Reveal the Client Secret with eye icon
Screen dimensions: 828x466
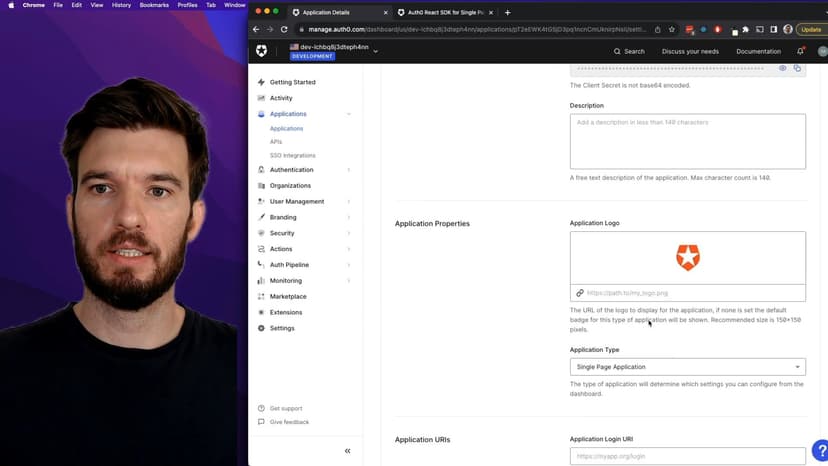(783, 68)
